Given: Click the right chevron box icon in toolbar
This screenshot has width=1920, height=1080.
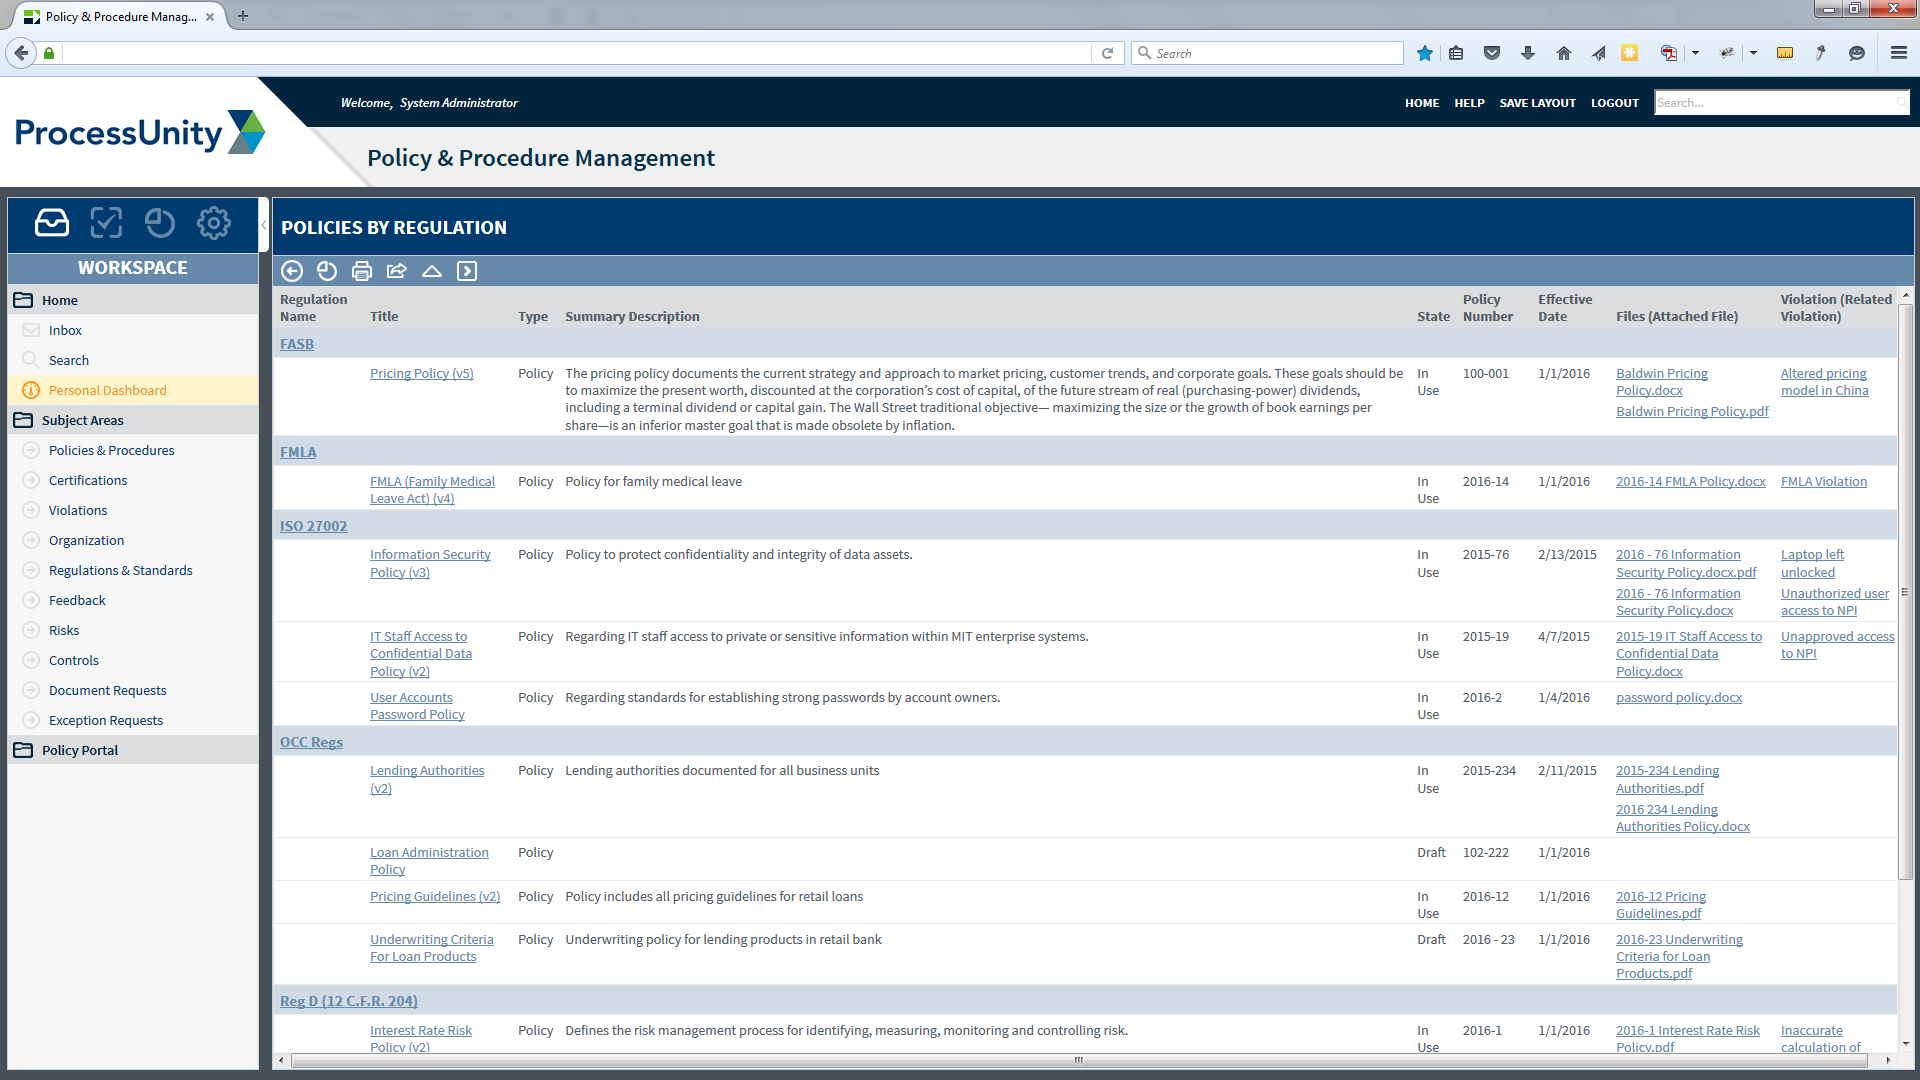Looking at the screenshot, I should pyautogui.click(x=467, y=271).
